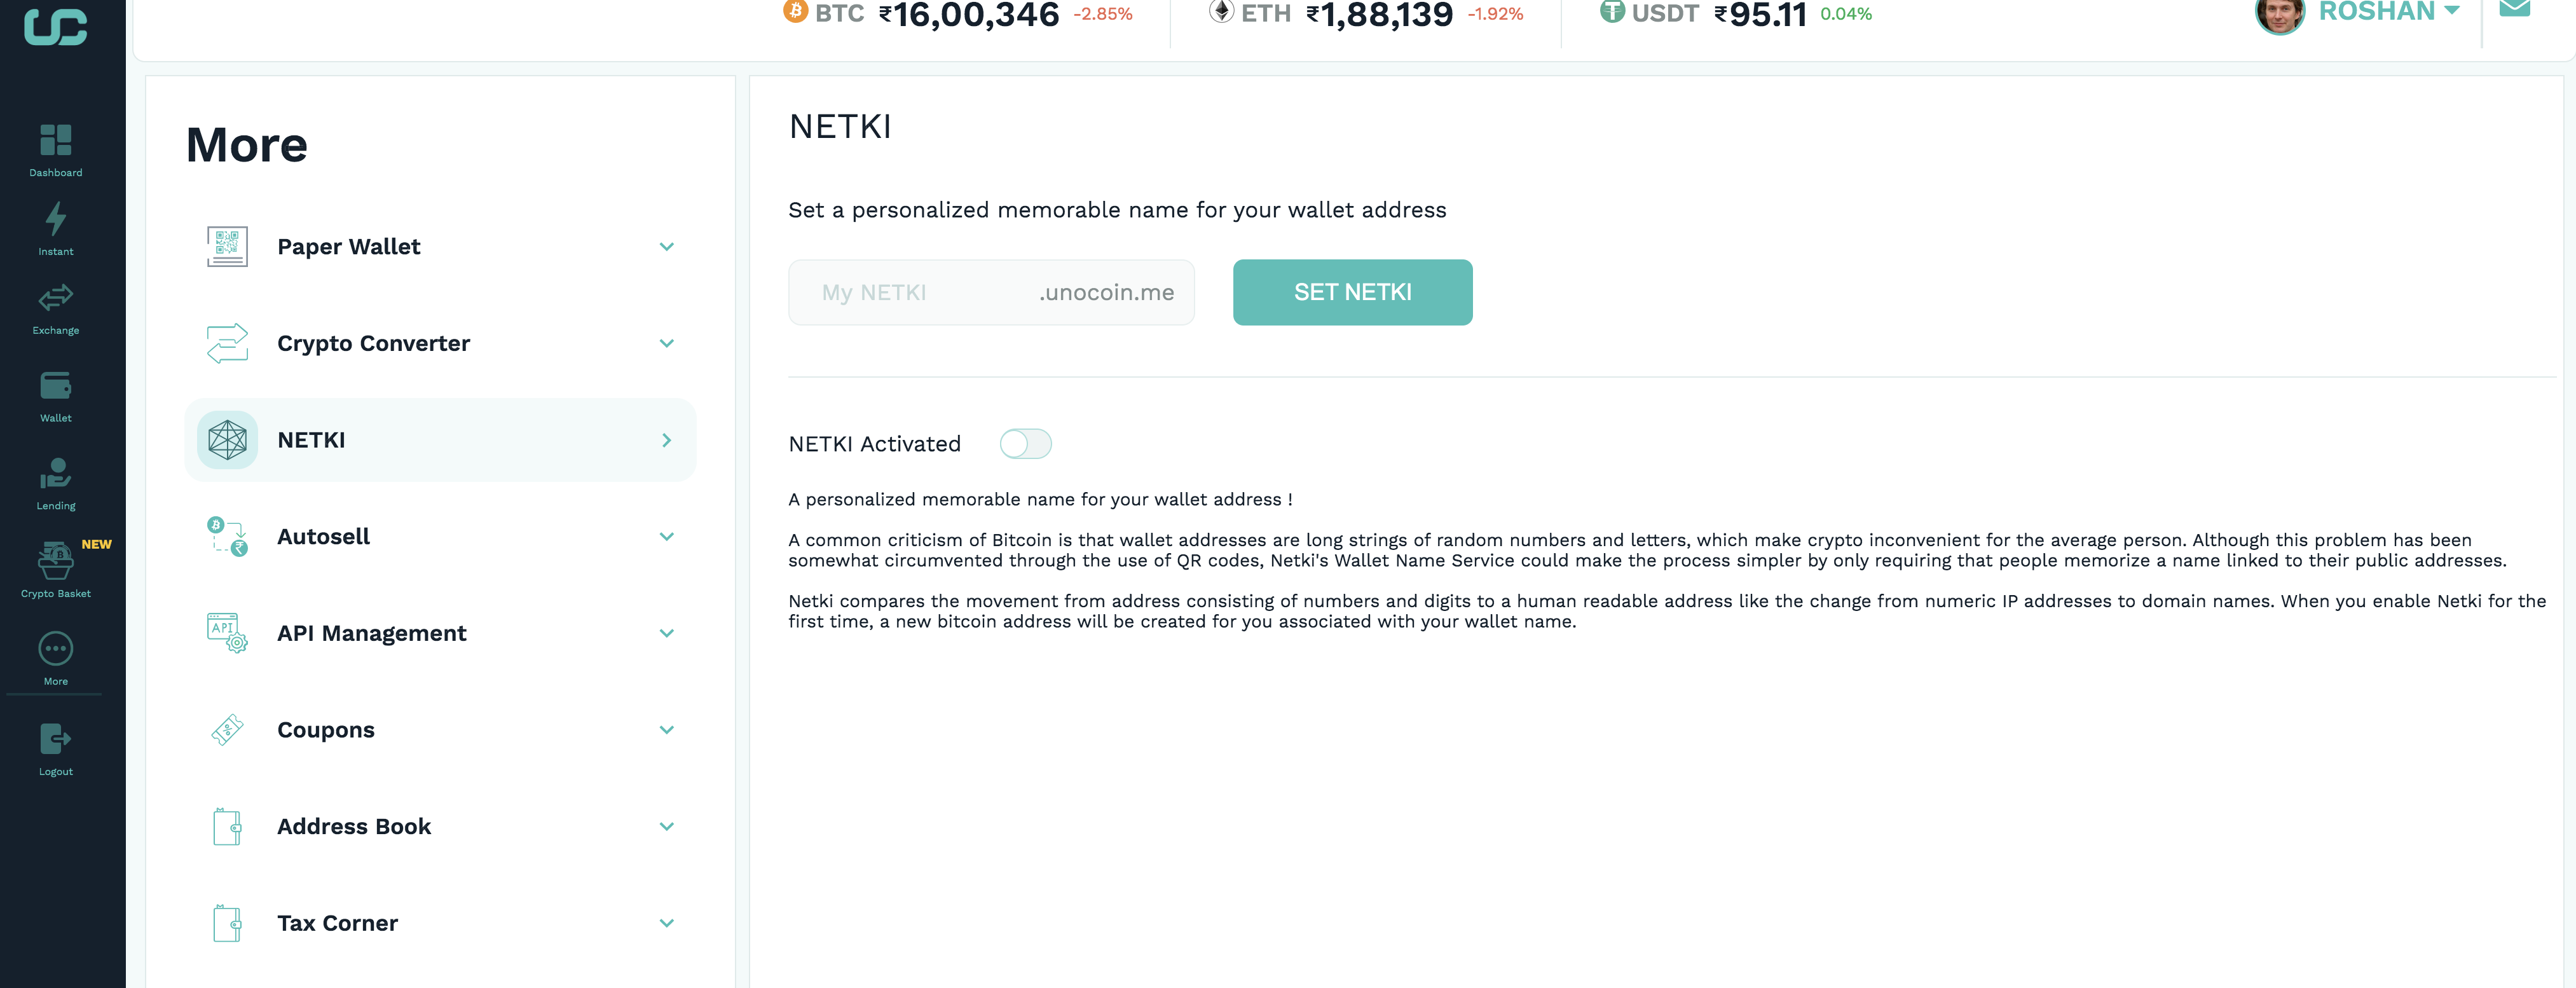Toggle the NETKI Activated switch
The height and width of the screenshot is (988, 2576).
[1025, 444]
